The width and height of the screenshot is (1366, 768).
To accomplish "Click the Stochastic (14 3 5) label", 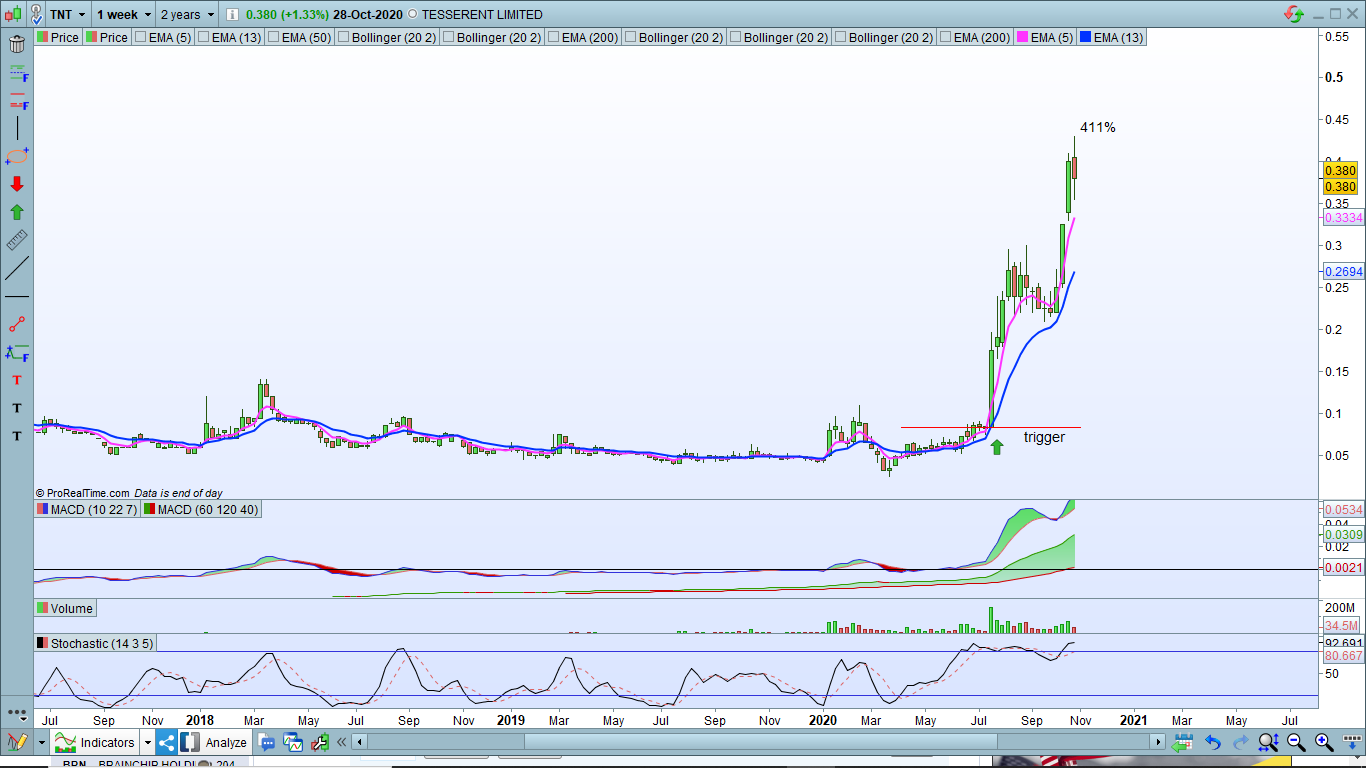I will (96, 643).
